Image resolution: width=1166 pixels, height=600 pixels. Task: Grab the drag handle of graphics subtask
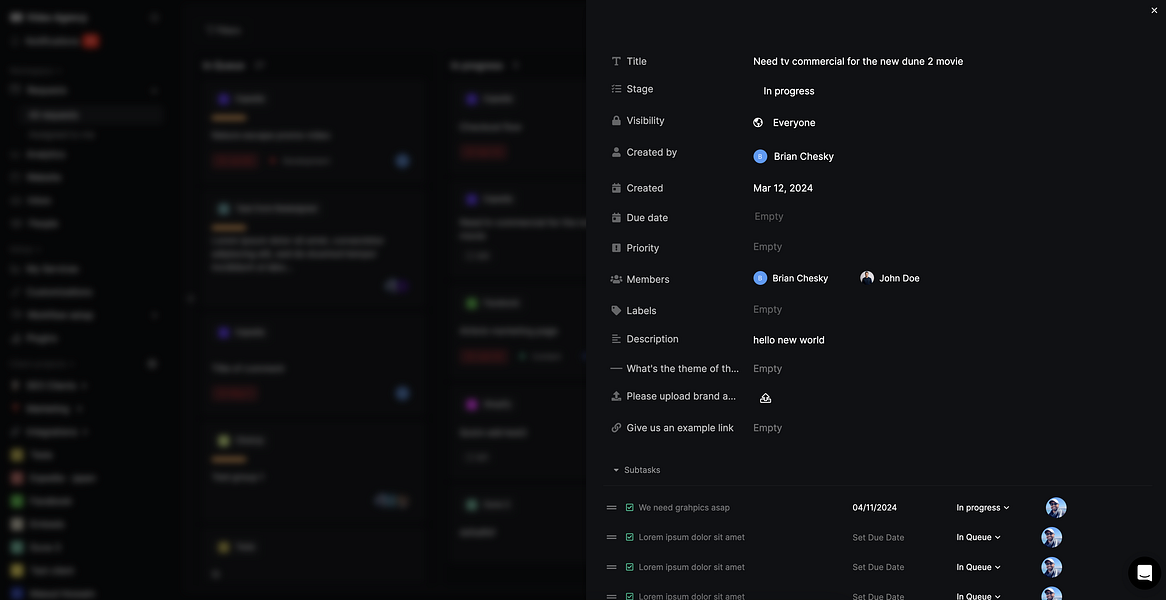612,508
